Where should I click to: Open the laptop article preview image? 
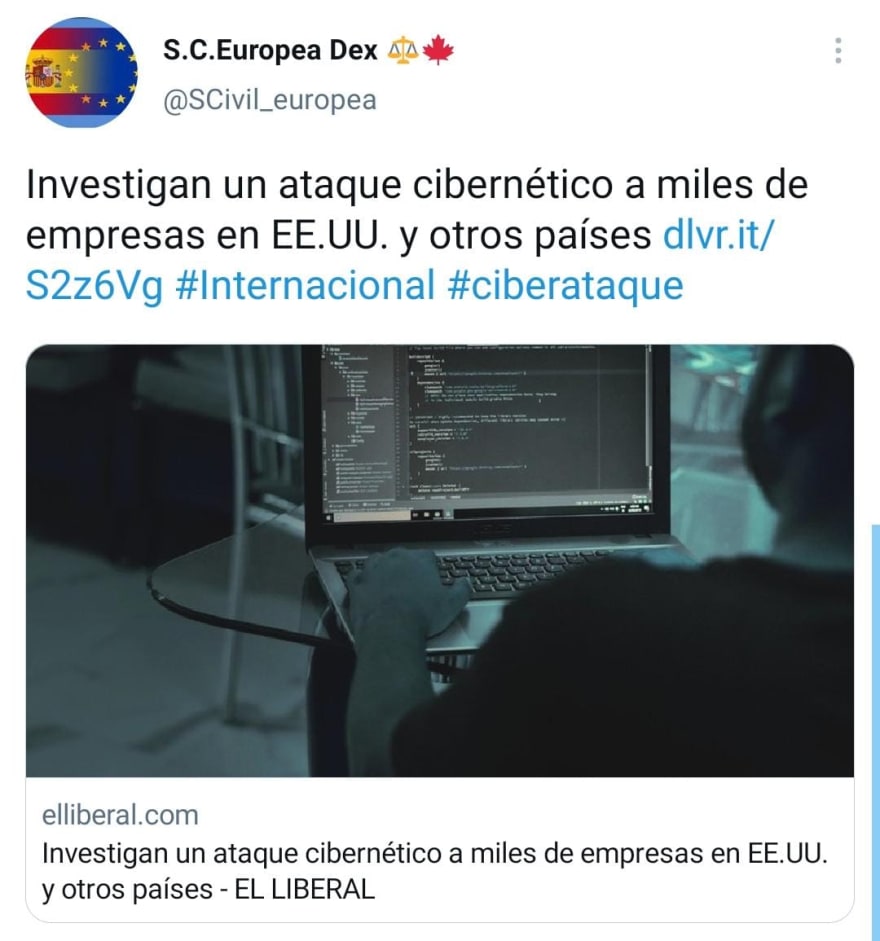click(x=439, y=561)
